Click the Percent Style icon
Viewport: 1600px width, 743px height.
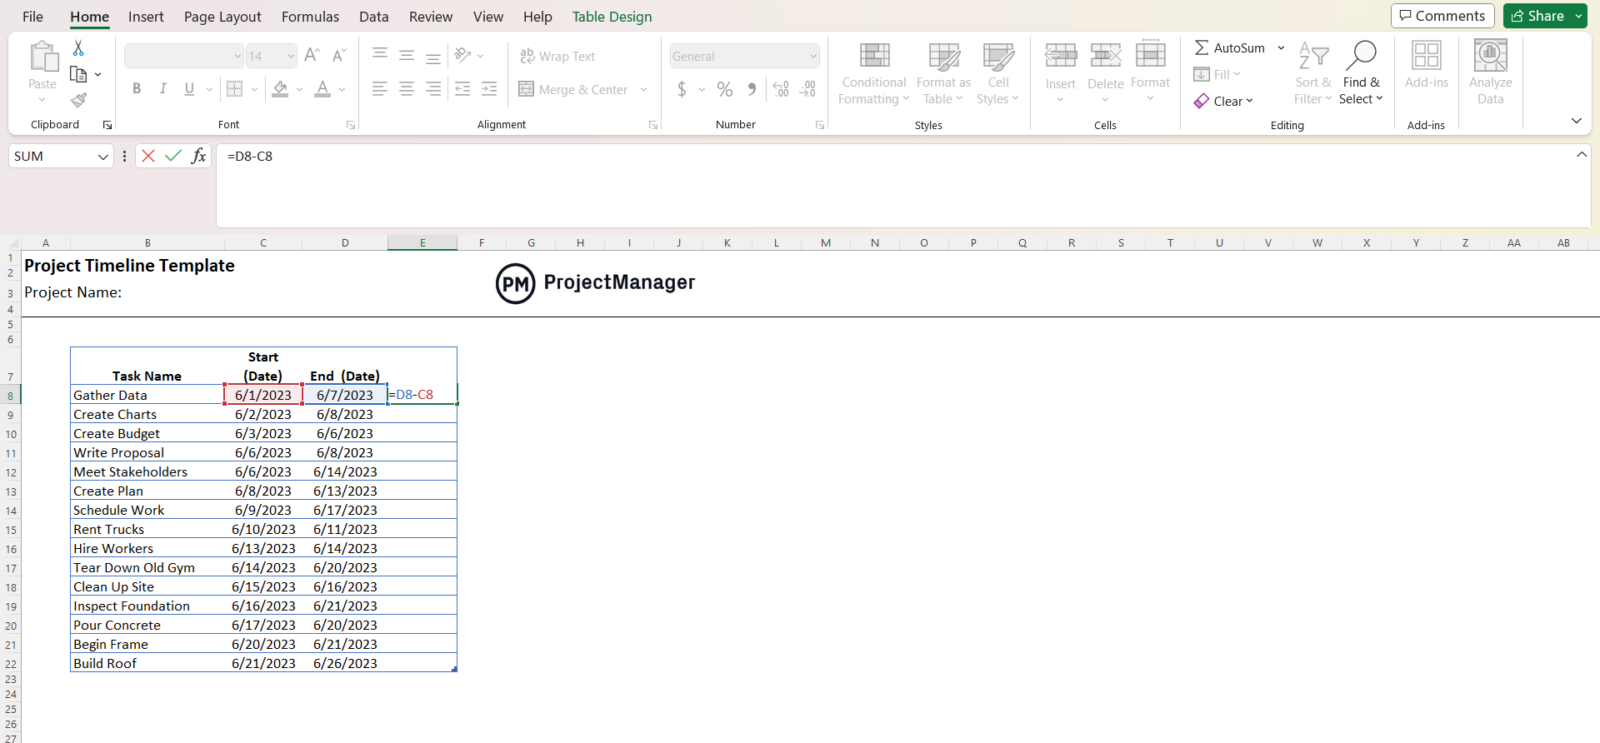[725, 89]
